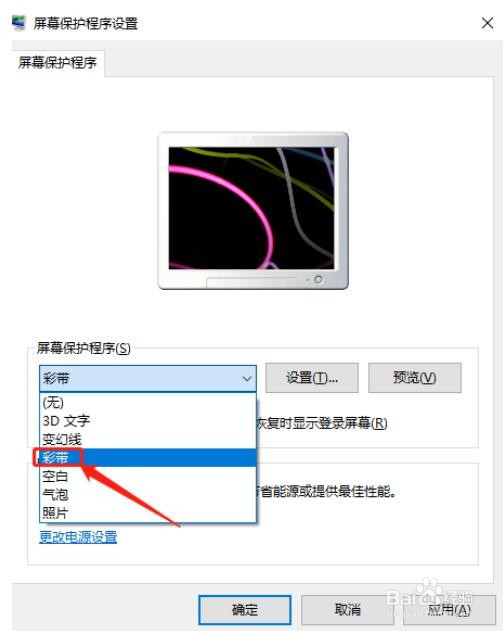
Task: Close the screen saver settings dialog
Action: [x=487, y=23]
